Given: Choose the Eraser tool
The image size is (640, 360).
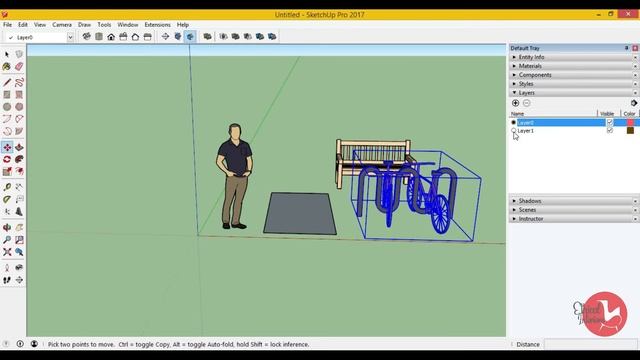Looking at the screenshot, I should [19, 67].
